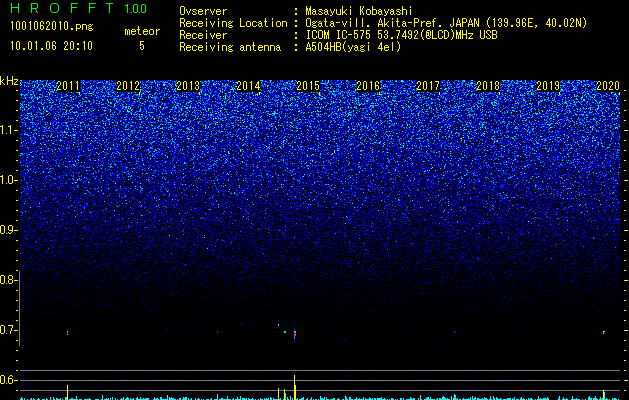Click the 2013 time marker
The height and width of the screenshot is (400, 629).
coord(188,86)
